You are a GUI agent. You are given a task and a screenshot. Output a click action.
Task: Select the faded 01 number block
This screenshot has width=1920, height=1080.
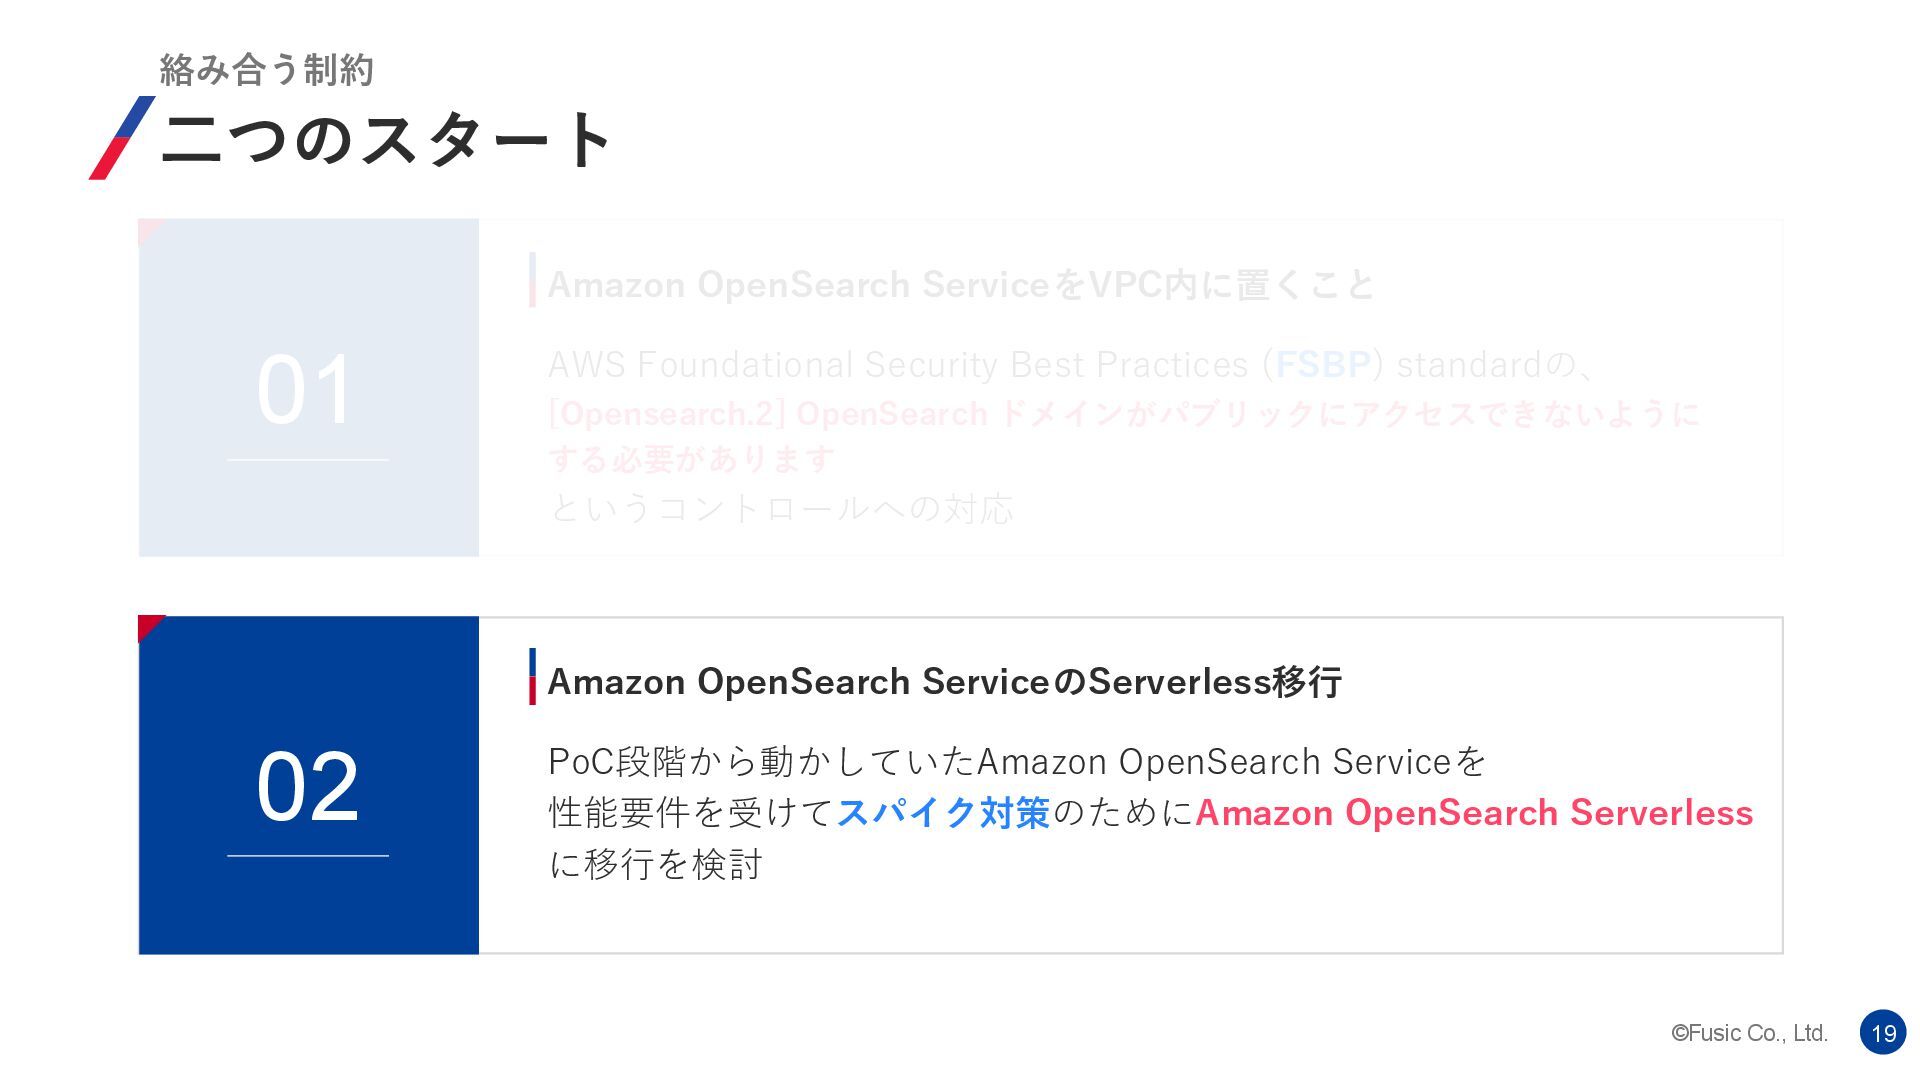pos(309,388)
